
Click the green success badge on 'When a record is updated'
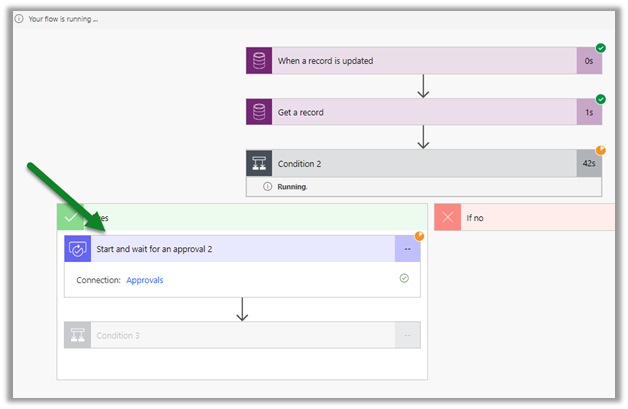tap(601, 48)
